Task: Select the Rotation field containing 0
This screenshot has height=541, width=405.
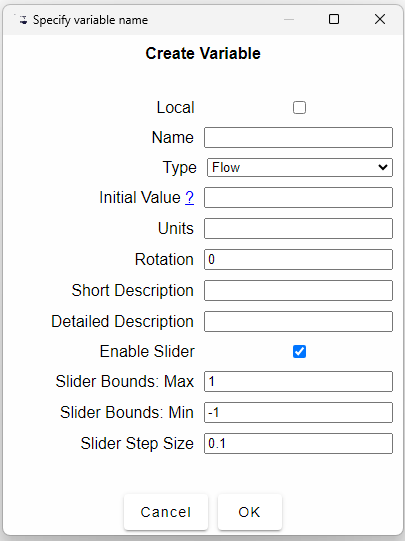Action: (x=298, y=259)
